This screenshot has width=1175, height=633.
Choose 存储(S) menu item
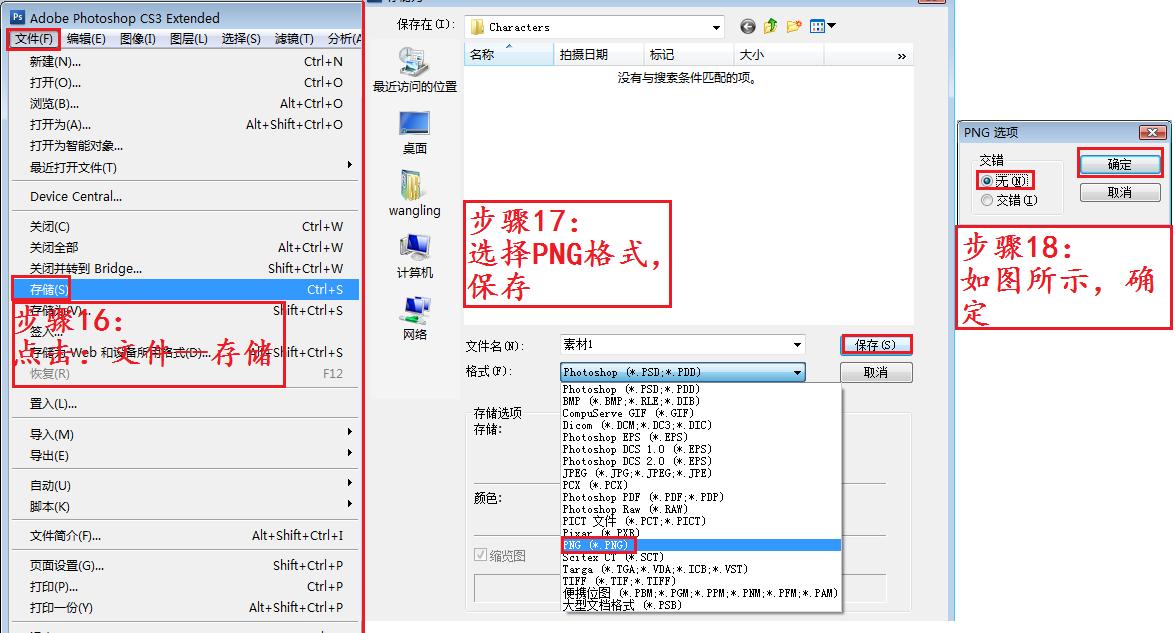[x=186, y=289]
